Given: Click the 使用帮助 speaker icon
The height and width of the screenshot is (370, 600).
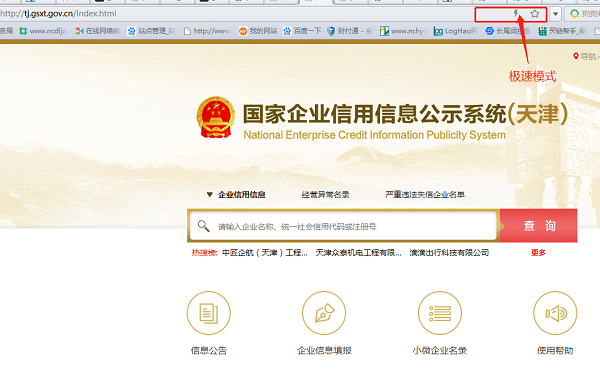Looking at the screenshot, I should click(x=555, y=313).
